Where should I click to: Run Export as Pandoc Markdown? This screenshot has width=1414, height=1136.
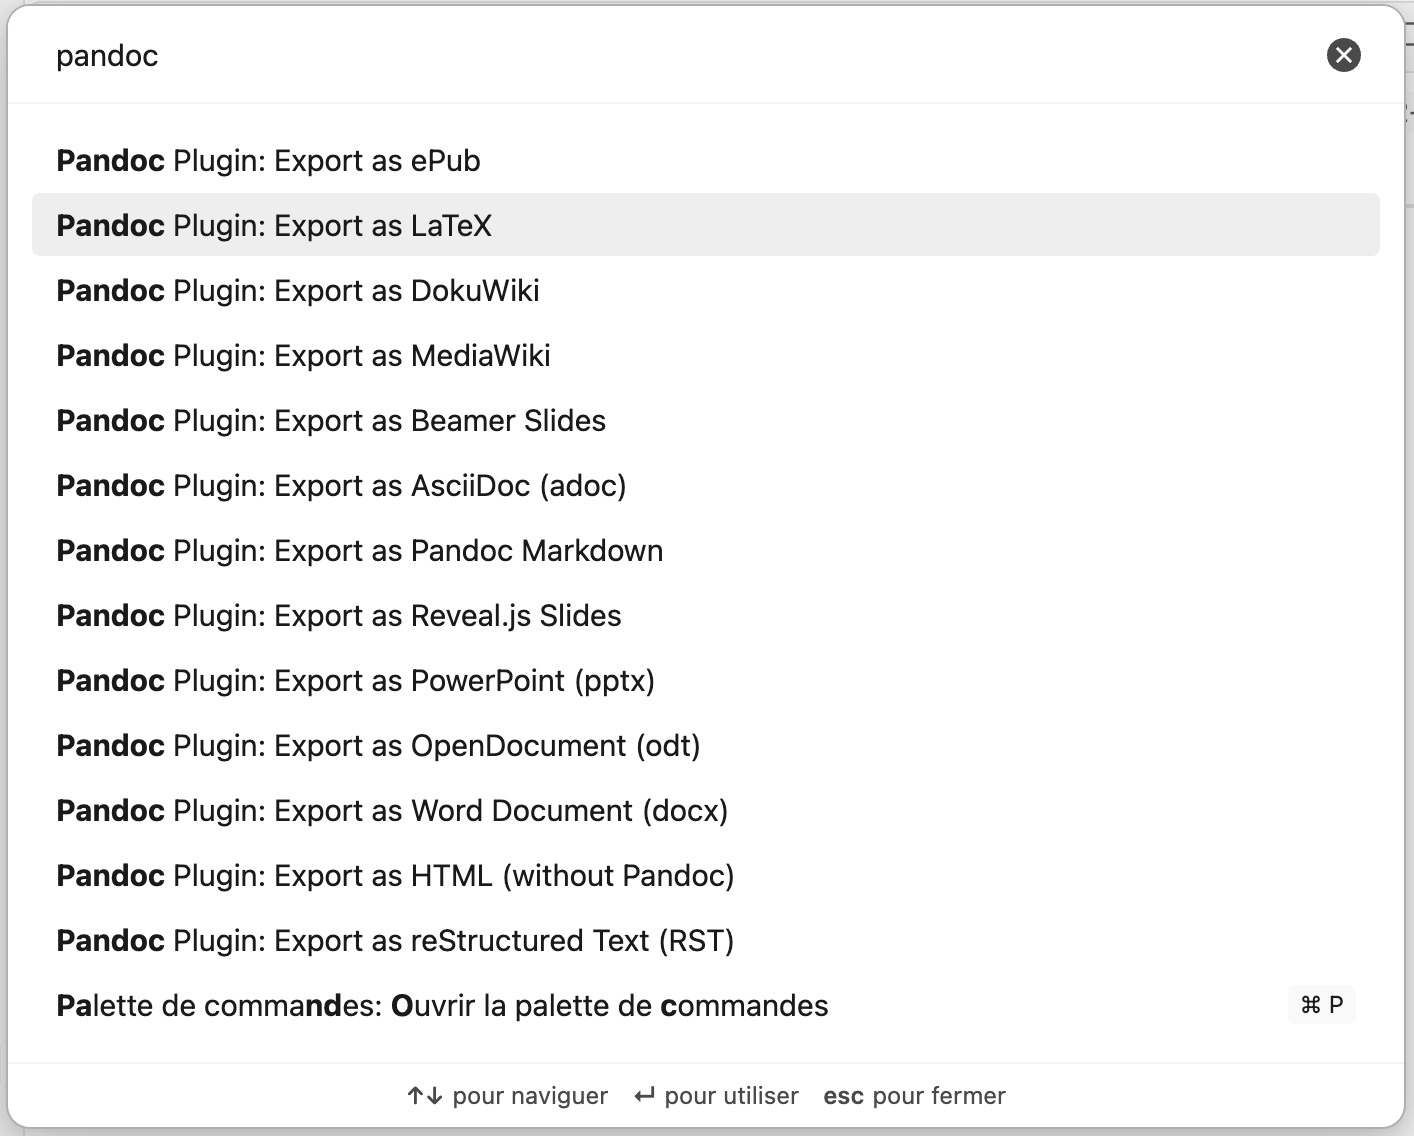(359, 551)
